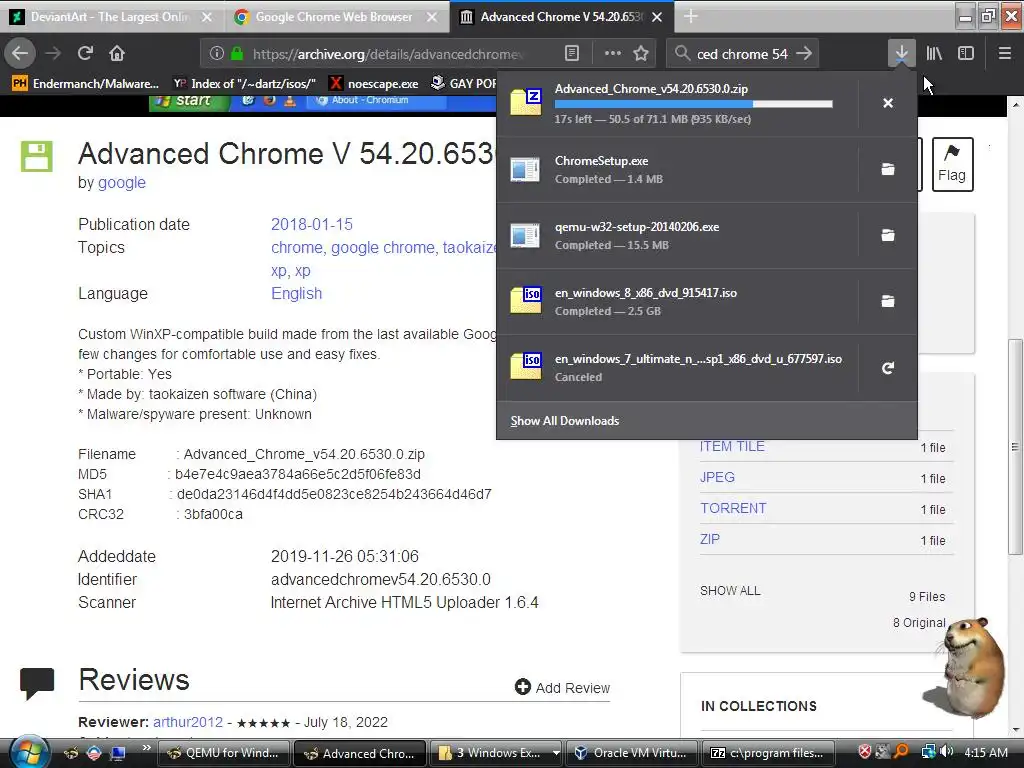
Task: Open the Index of /~dartz/isos/ bookmark
Action: 244,83
